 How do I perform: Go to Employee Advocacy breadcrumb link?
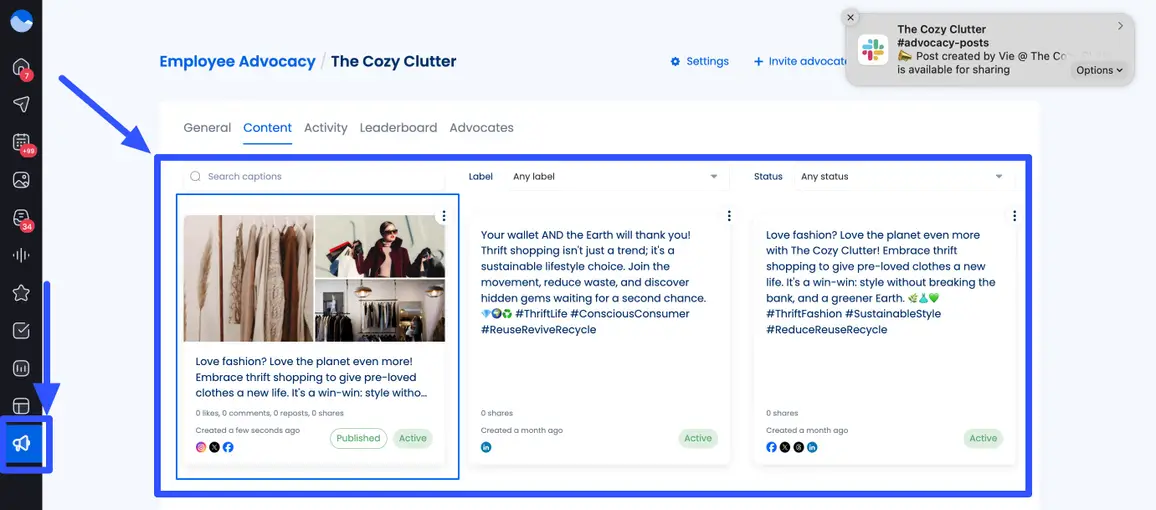237,61
